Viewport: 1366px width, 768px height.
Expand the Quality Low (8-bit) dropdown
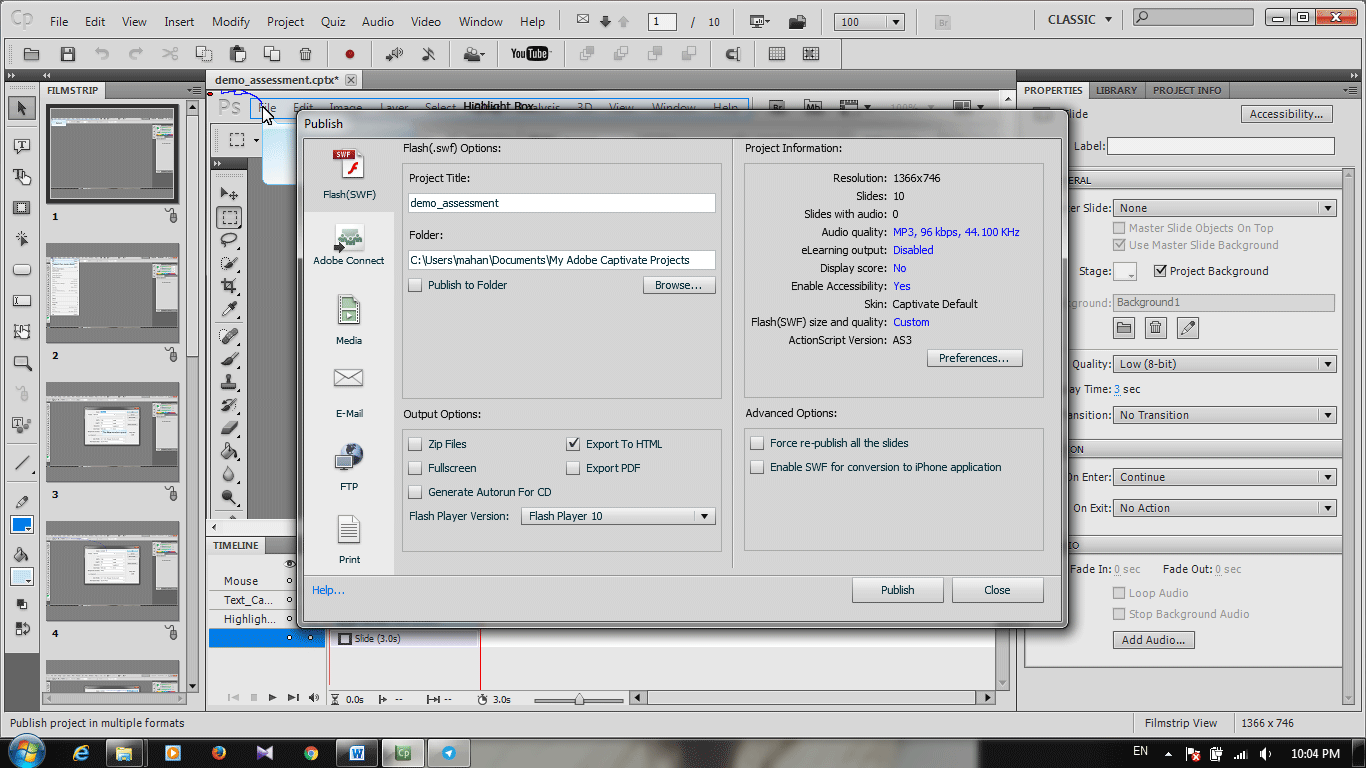point(1225,364)
